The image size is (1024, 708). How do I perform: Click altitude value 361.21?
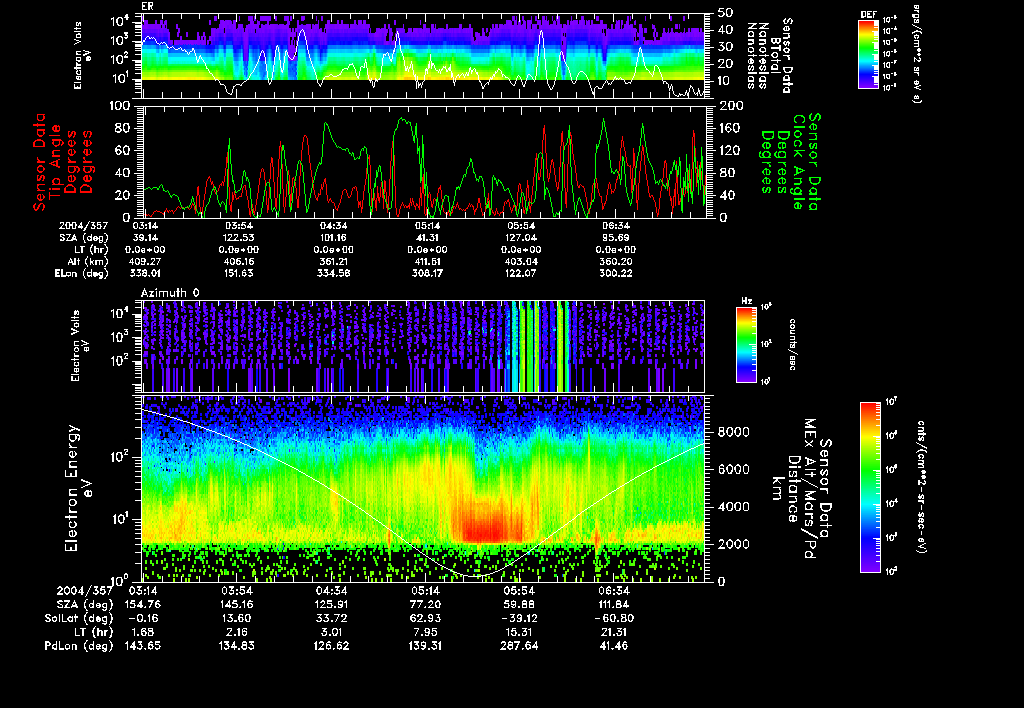coord(332,261)
